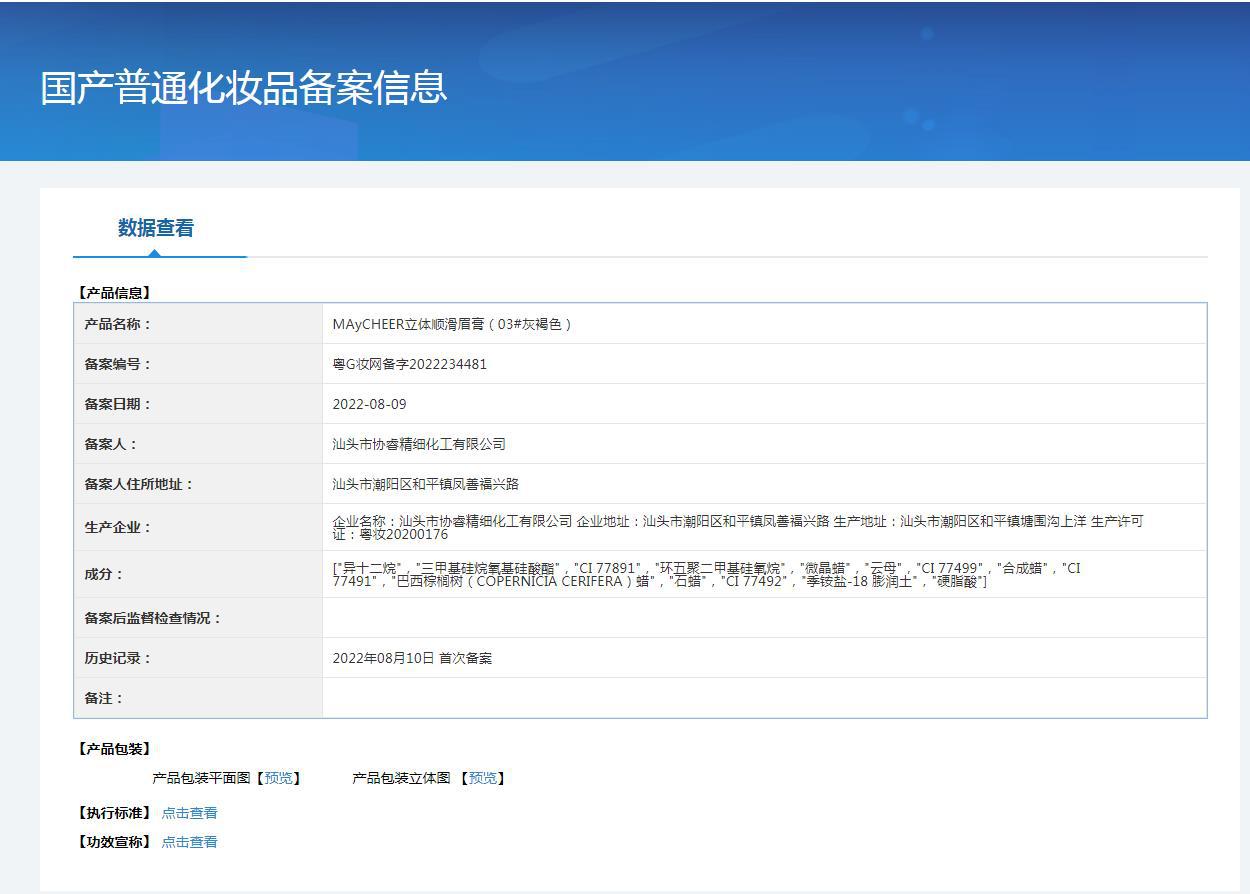Click the 备案人： row label
Viewport: 1250px width, 894px height.
point(111,444)
